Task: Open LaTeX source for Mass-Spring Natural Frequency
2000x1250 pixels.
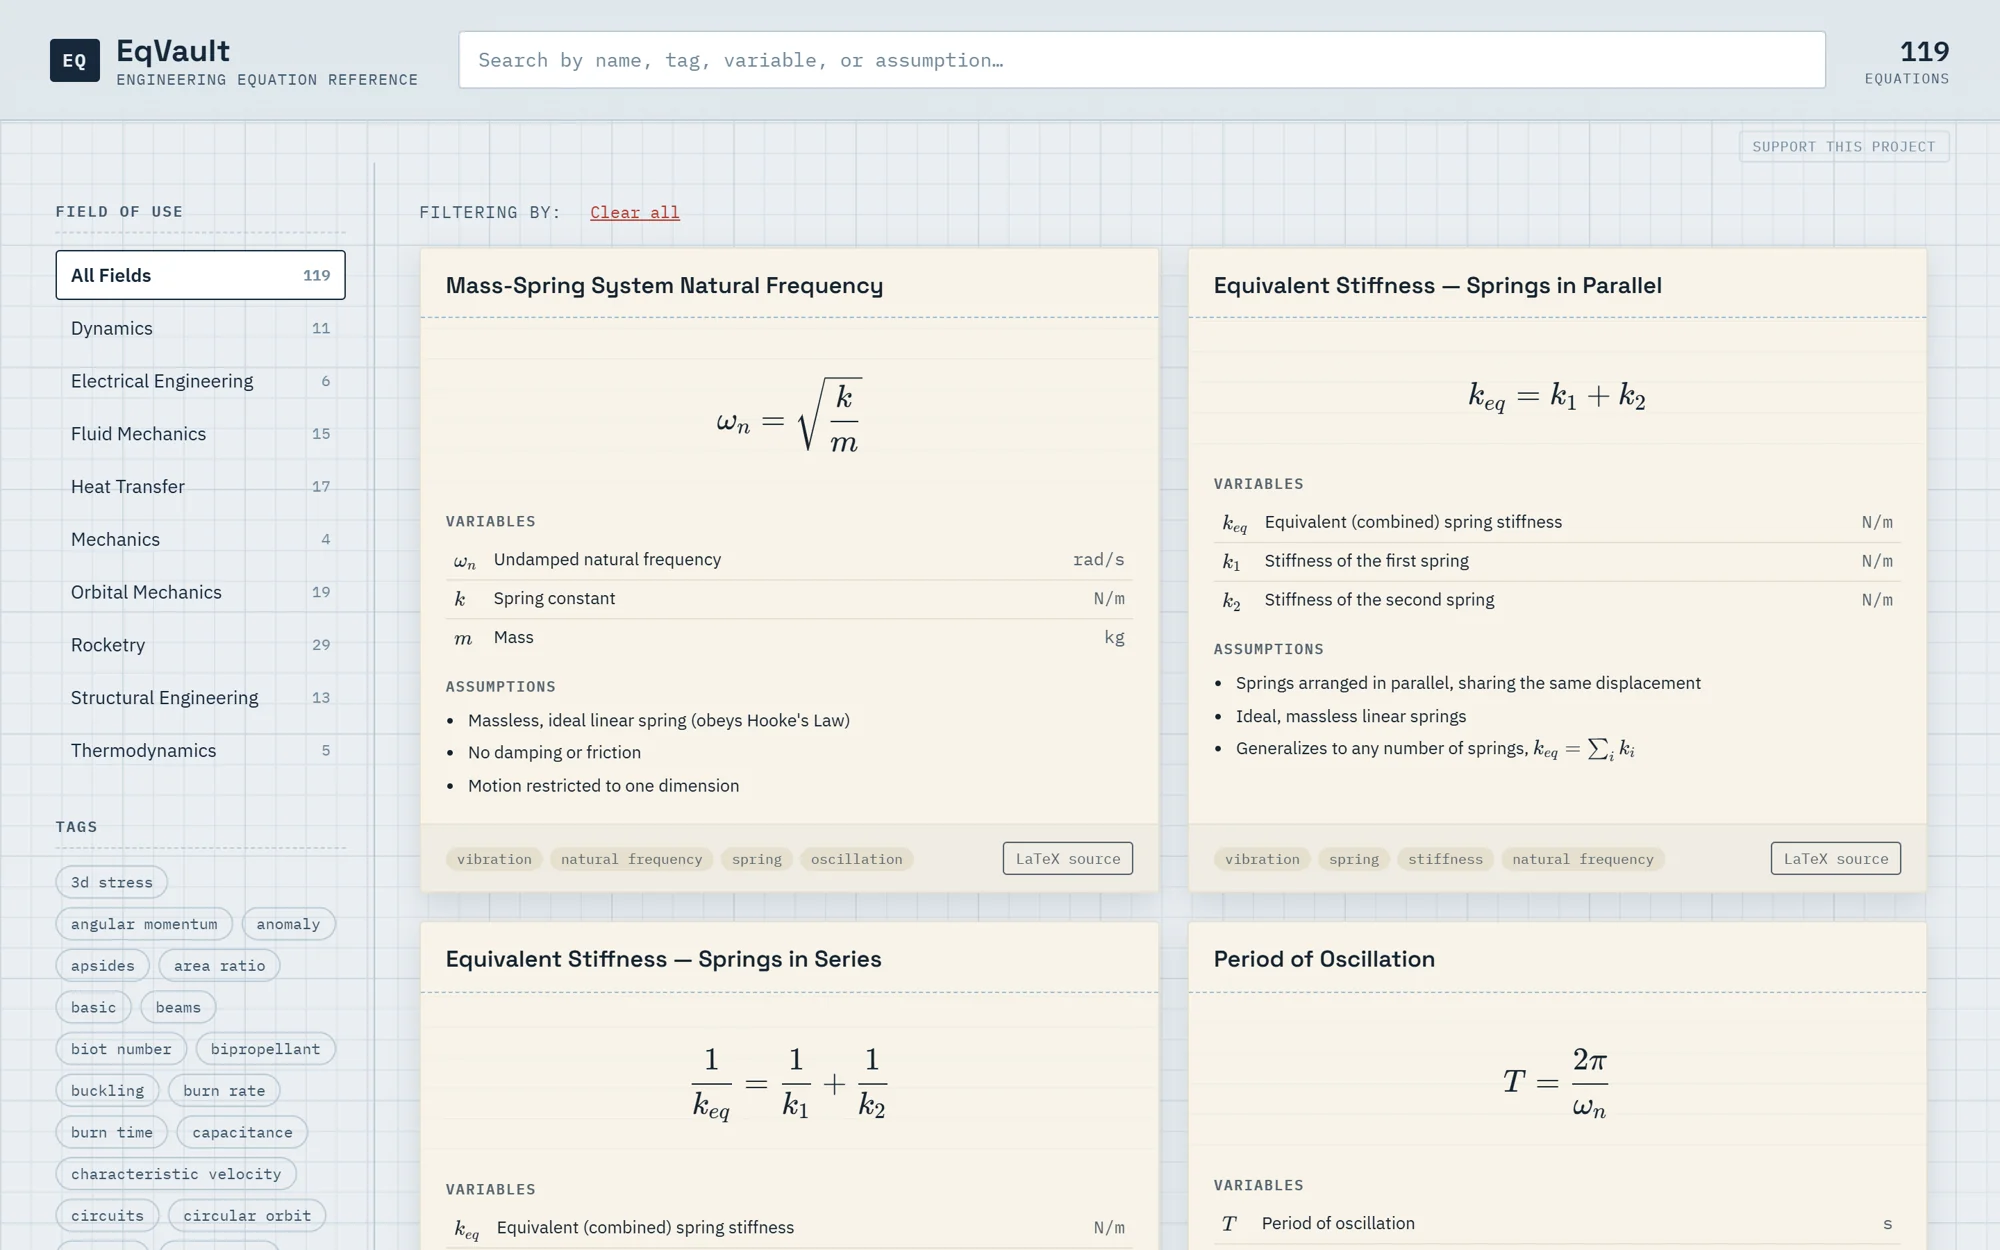Action: [x=1068, y=859]
